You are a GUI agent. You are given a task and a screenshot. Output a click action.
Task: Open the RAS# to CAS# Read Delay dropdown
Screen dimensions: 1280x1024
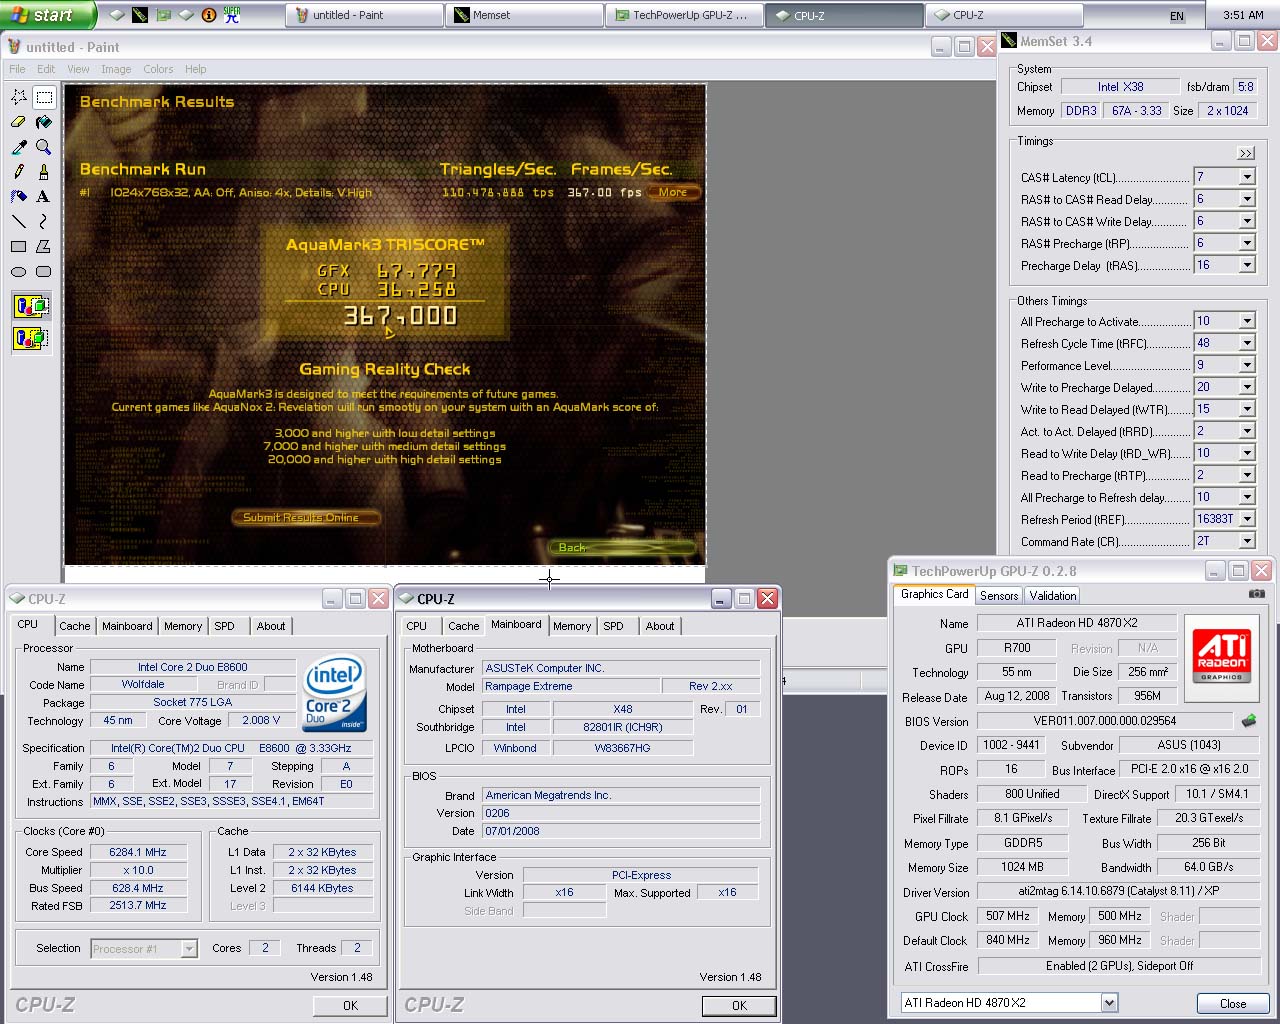coord(1247,199)
